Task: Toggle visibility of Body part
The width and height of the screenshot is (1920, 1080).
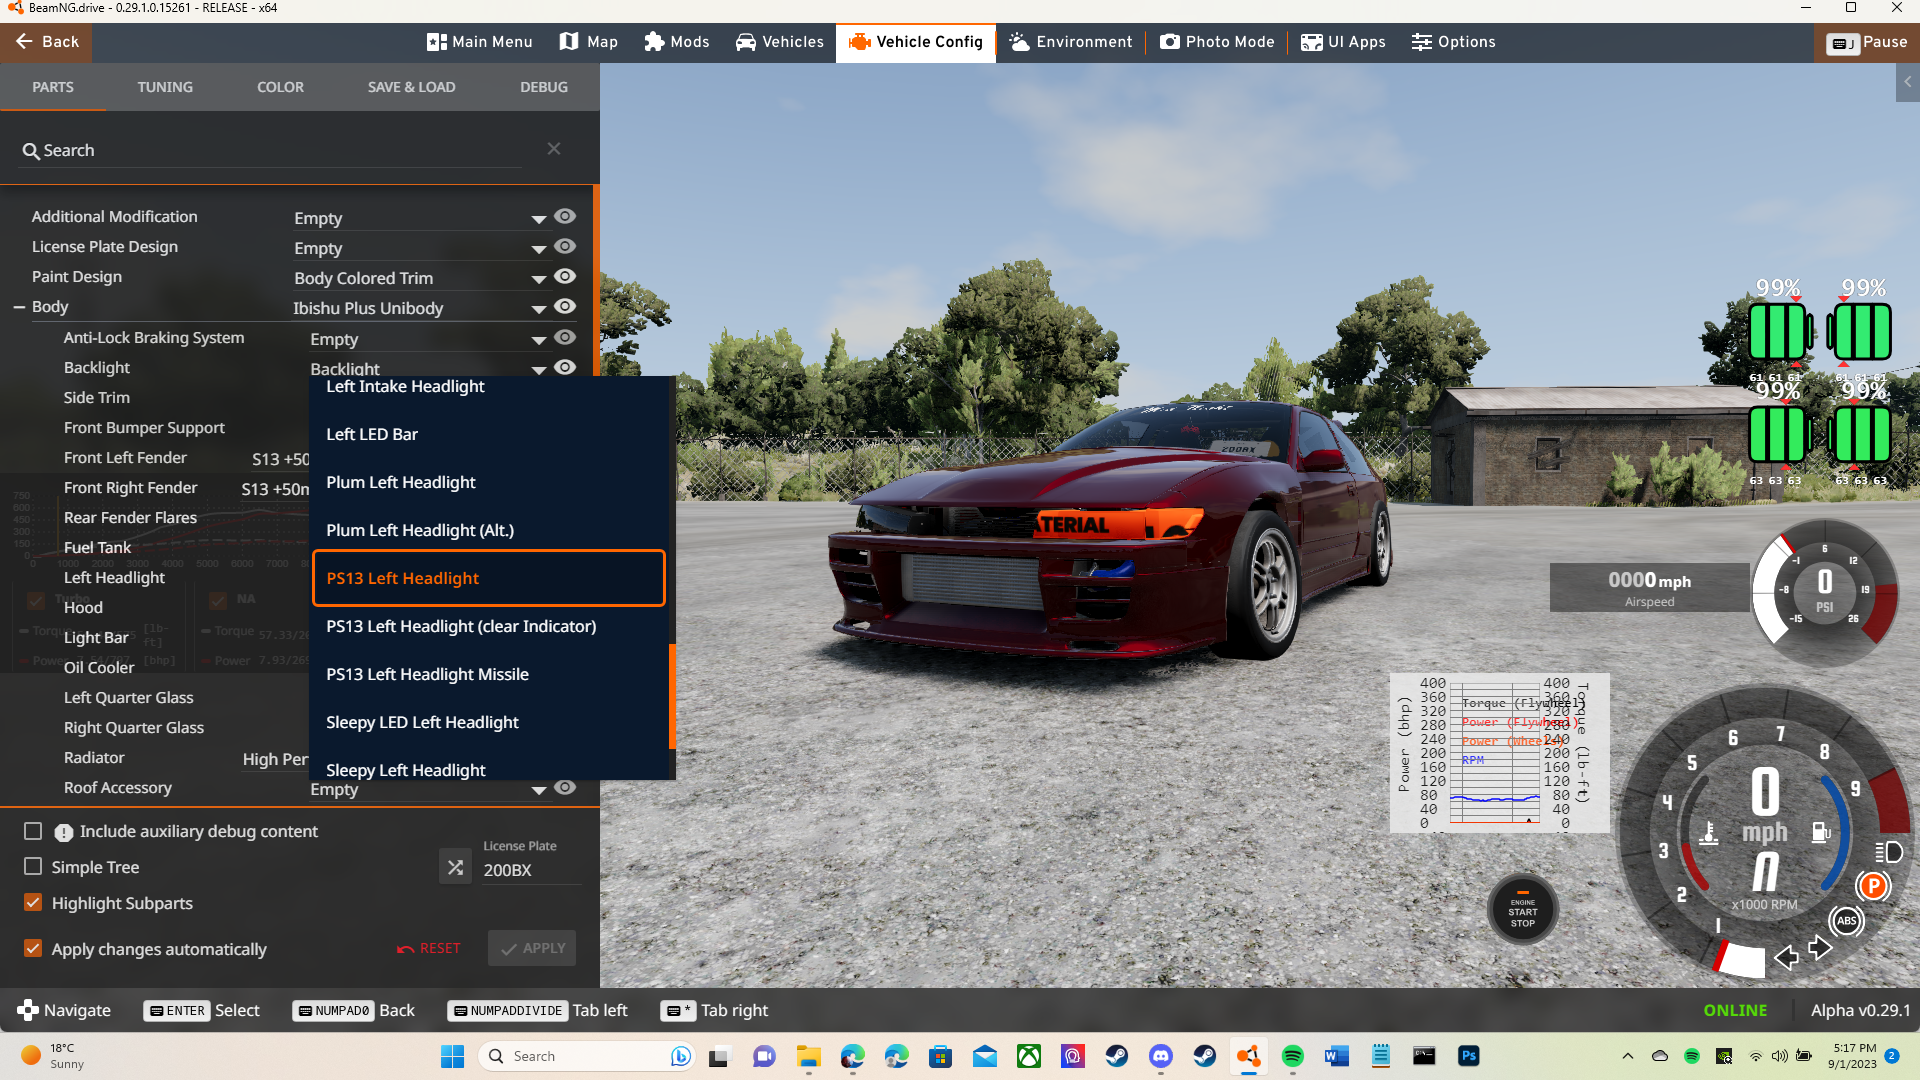Action: pyautogui.click(x=565, y=306)
